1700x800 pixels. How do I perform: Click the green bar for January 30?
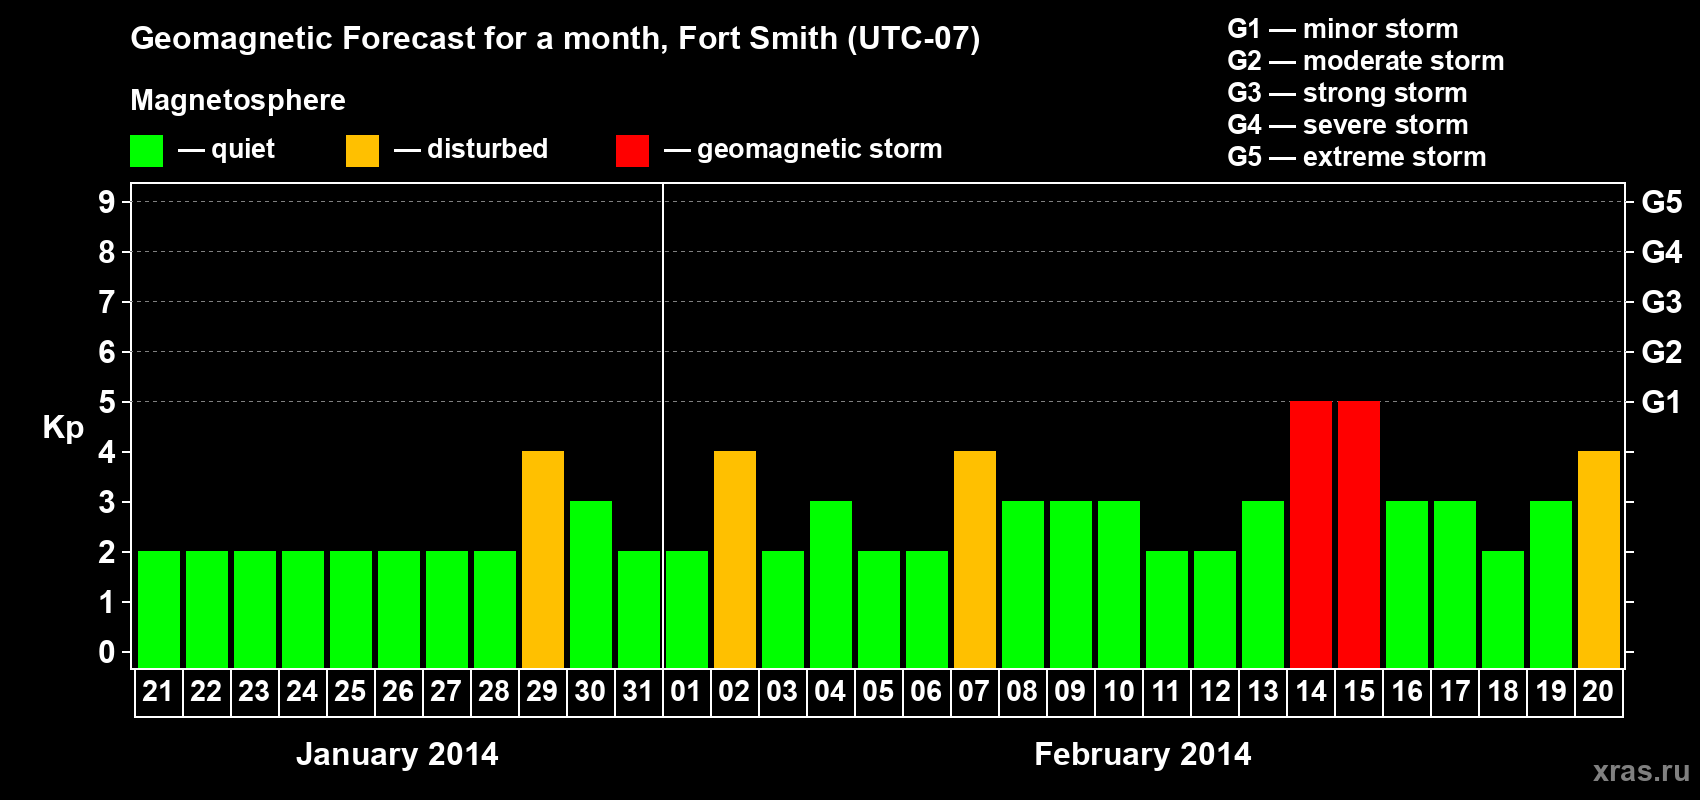coord(591,584)
